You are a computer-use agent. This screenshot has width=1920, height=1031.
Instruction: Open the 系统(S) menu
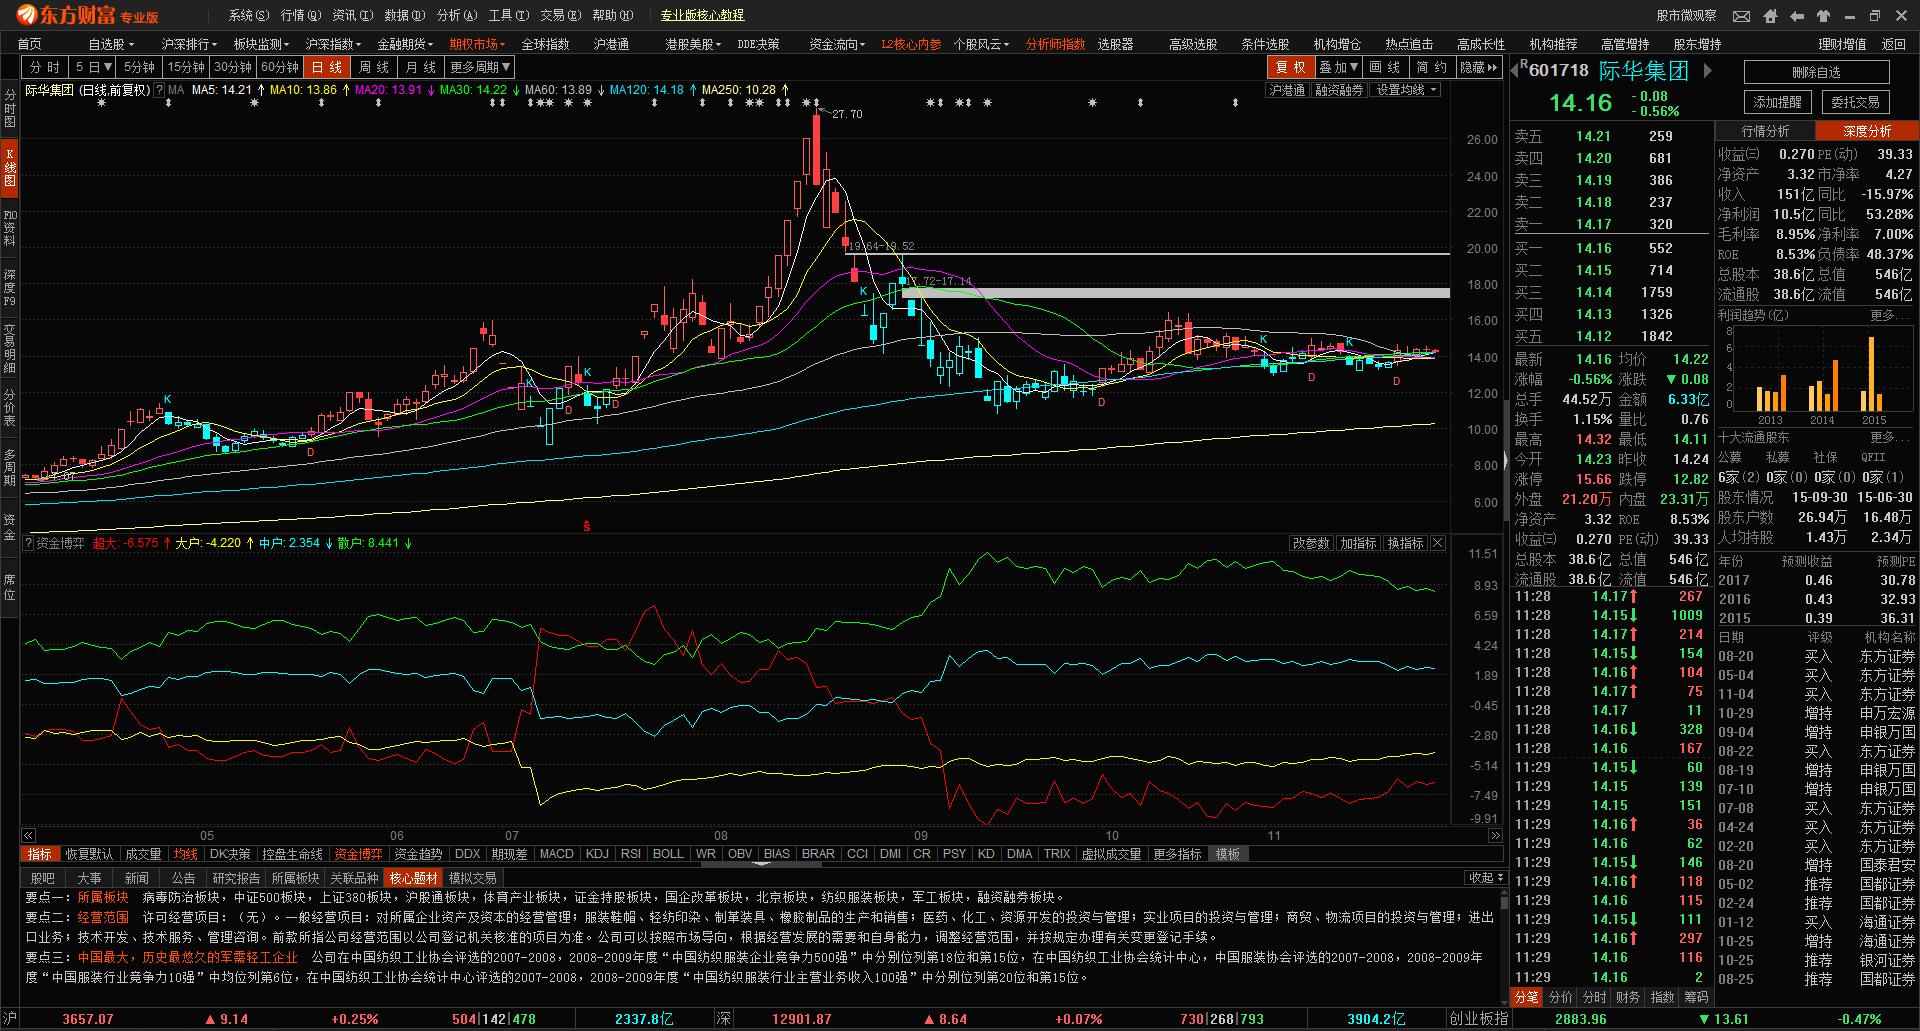tap(249, 15)
